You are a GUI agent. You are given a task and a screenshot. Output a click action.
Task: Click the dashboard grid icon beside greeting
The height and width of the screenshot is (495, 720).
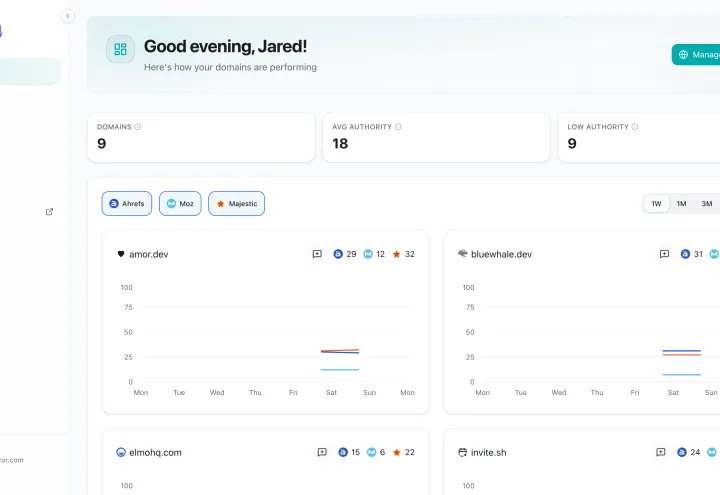(120, 49)
